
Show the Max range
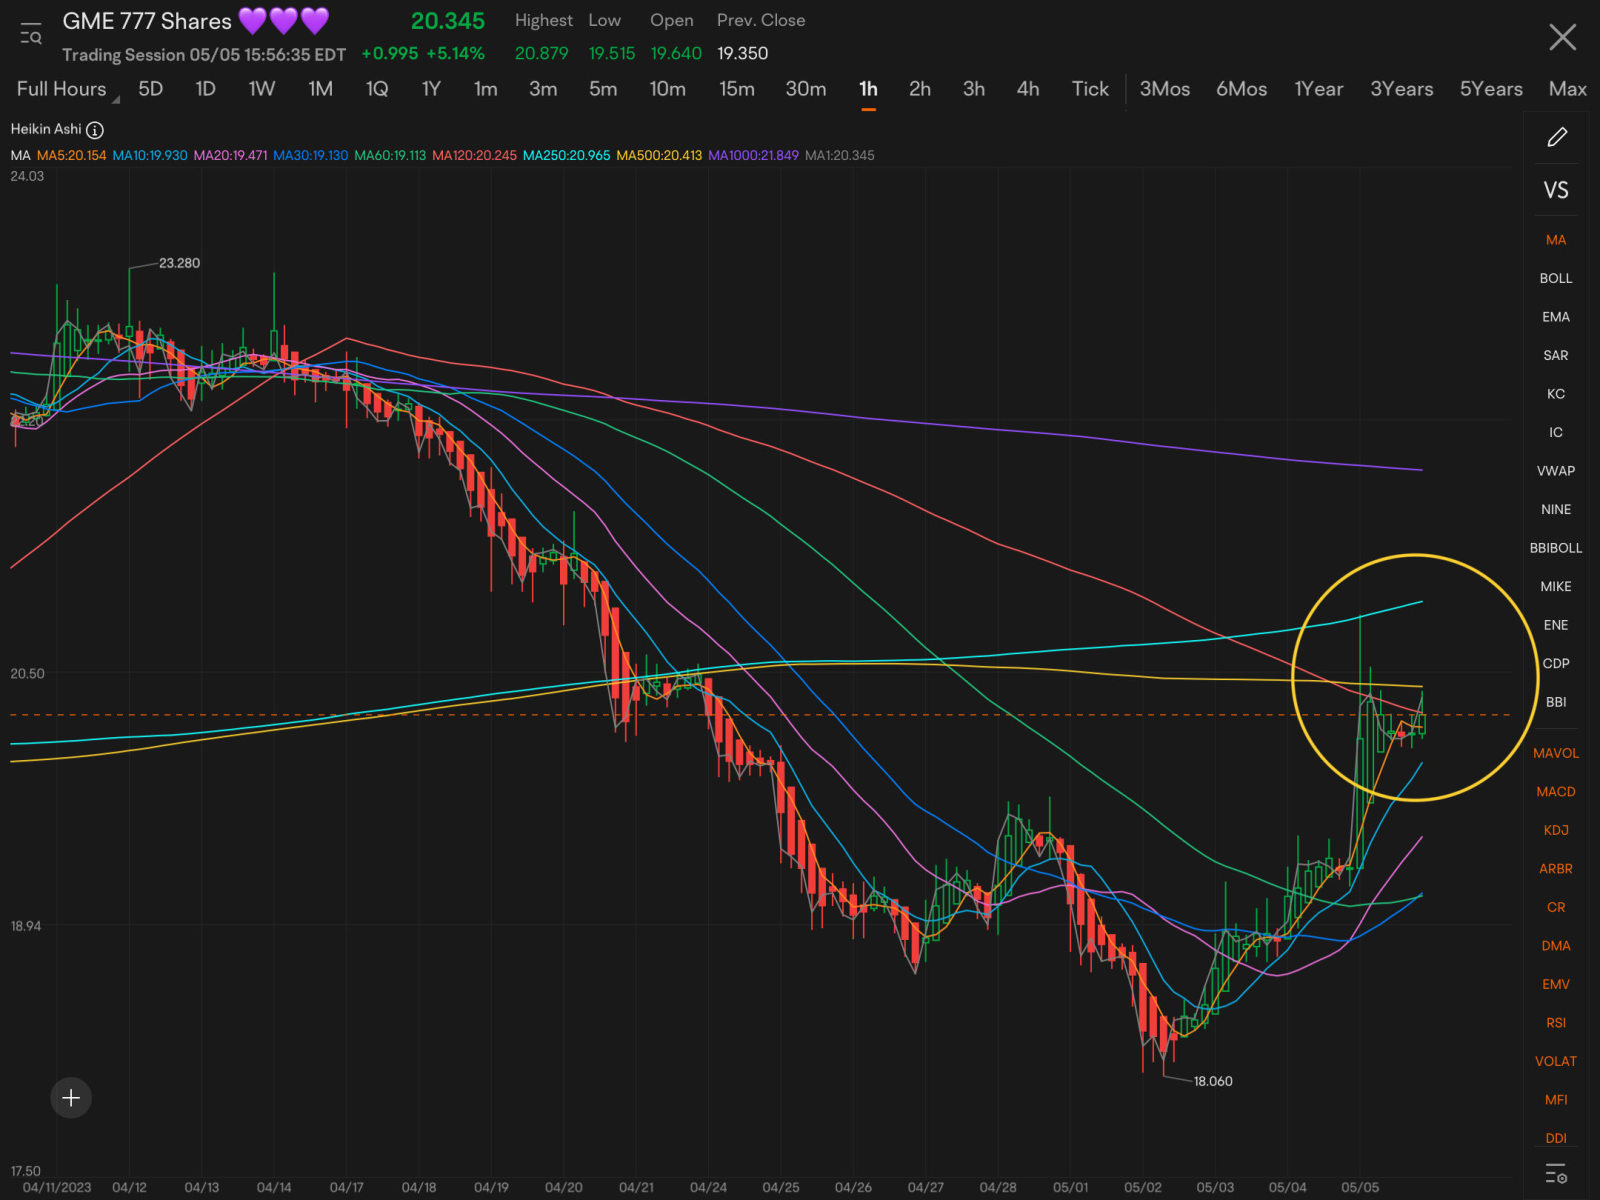tap(1568, 89)
